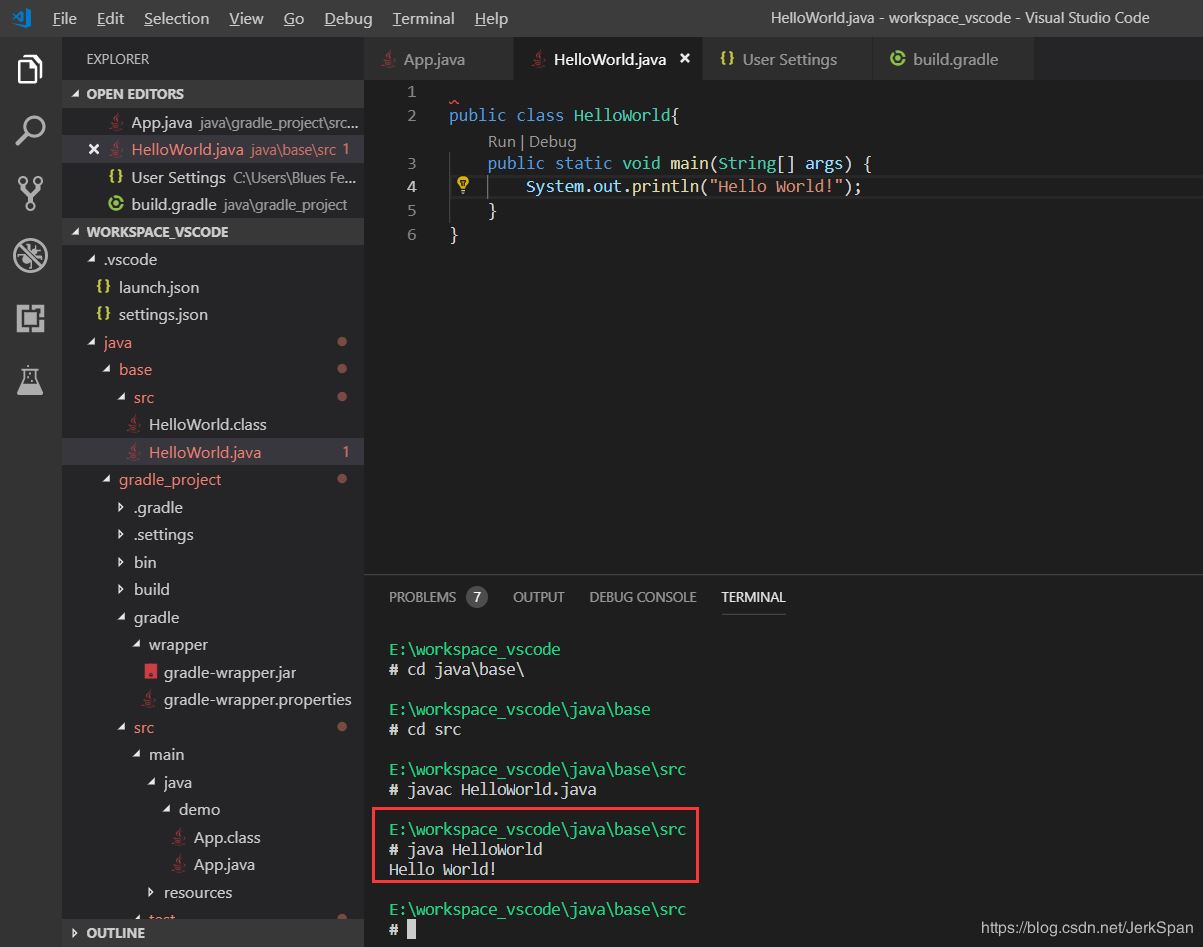The height and width of the screenshot is (947, 1203).
Task: Expand the resources folder
Action: tap(197, 892)
